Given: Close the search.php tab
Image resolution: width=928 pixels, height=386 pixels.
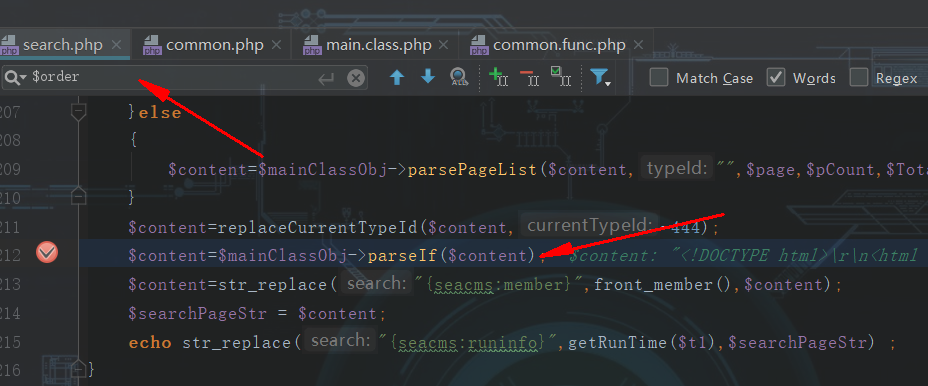Looking at the screenshot, I should (116, 45).
